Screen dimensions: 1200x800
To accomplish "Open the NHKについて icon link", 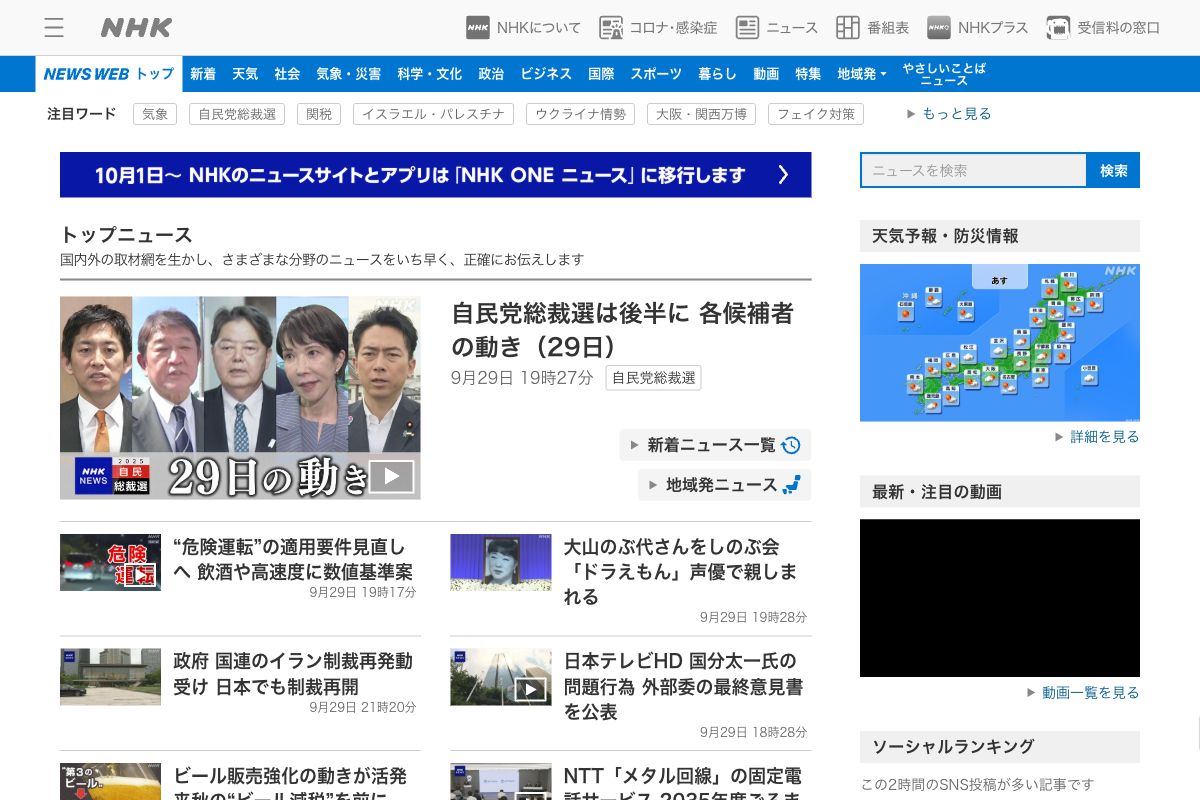I will 478,28.
